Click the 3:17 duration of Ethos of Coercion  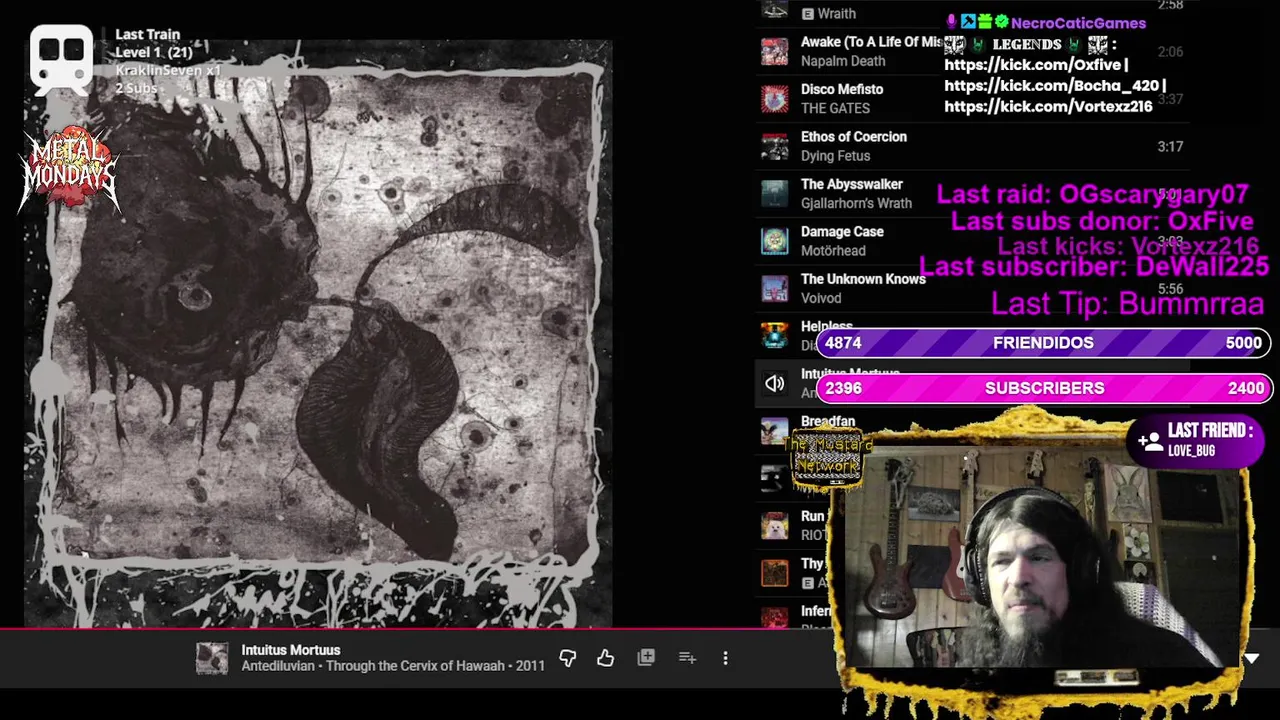[x=1170, y=146]
